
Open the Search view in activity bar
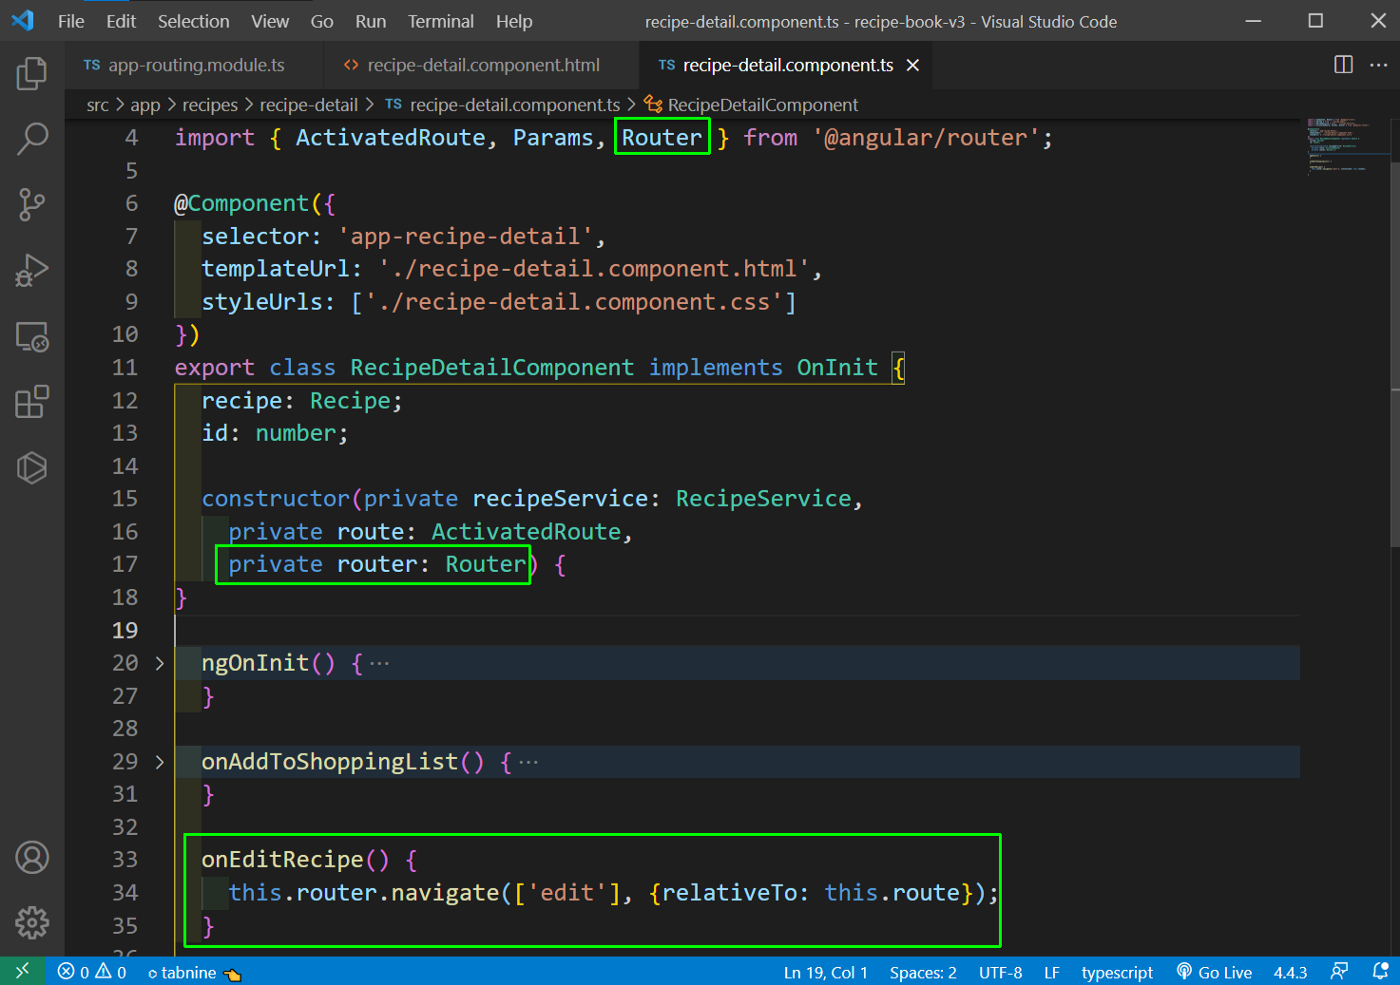[x=32, y=139]
